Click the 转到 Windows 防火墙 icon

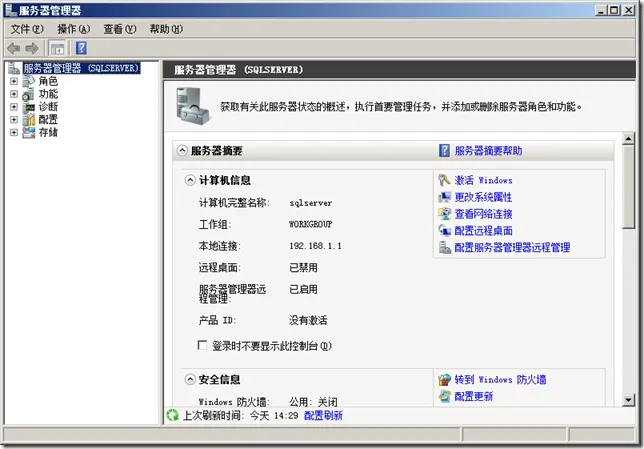tap(444, 380)
